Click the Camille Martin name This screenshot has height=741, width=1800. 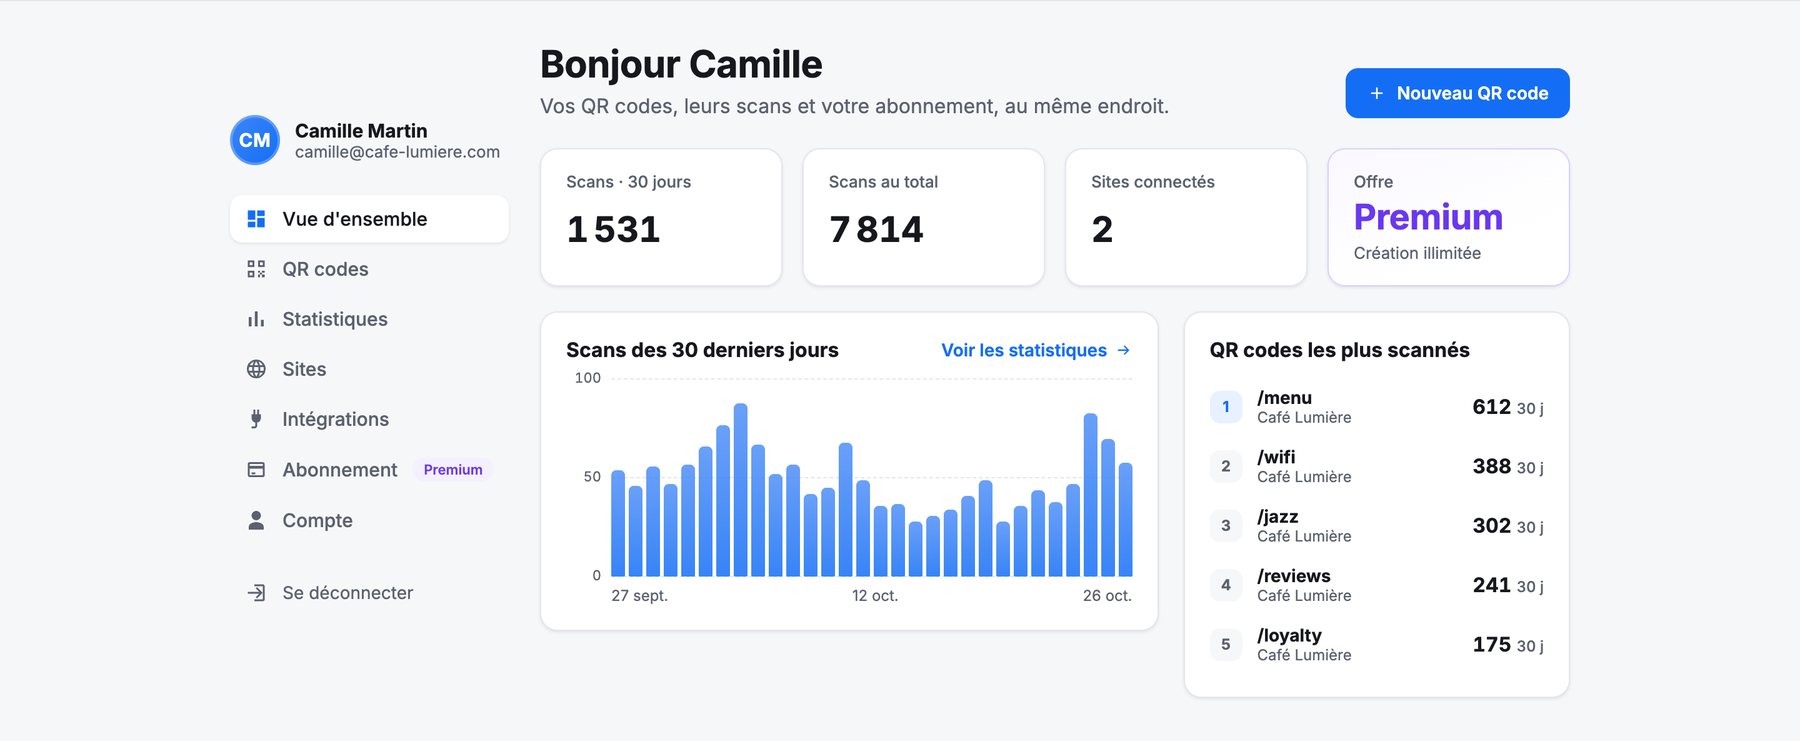(361, 131)
